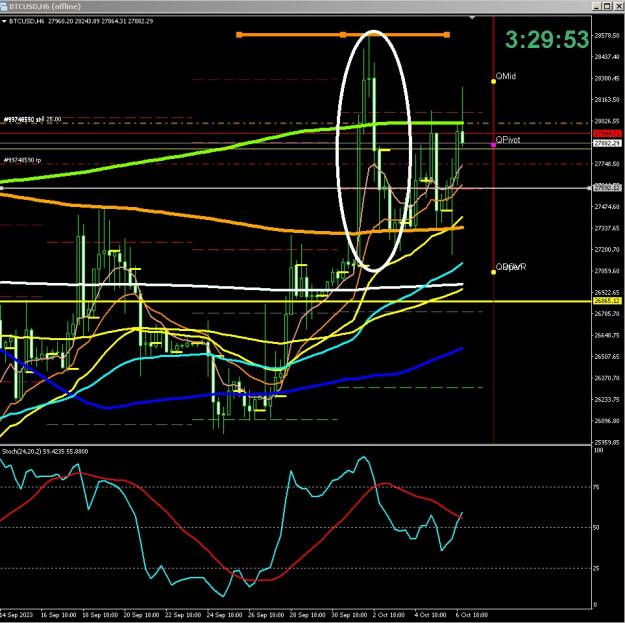
Task: Close the BTCUSD,H6 chart window
Action: tap(618, 6)
